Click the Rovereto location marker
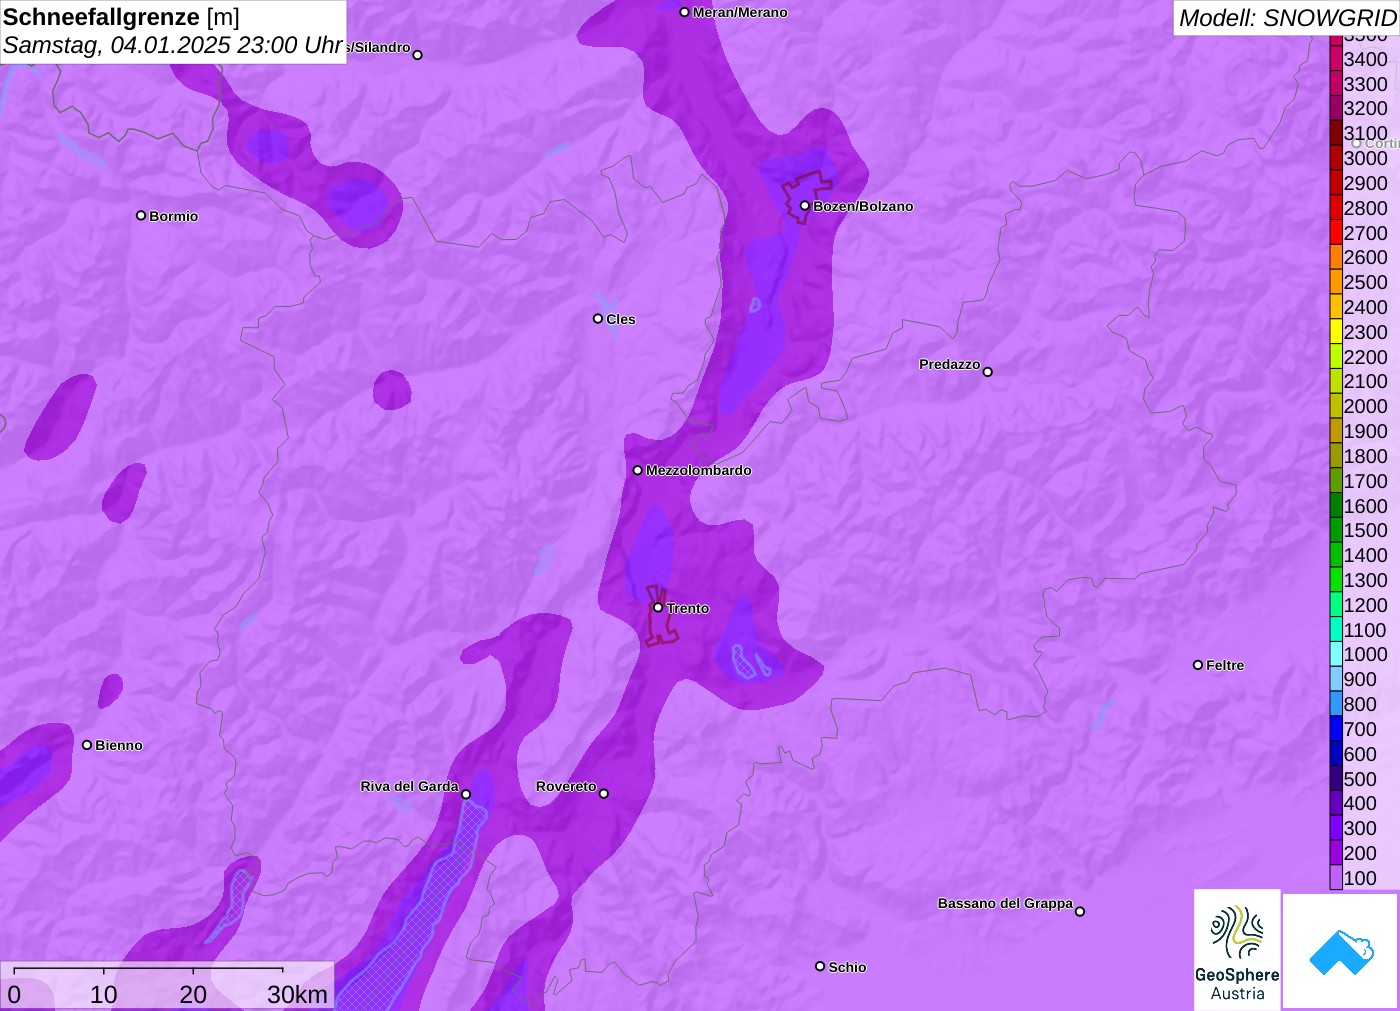 (x=604, y=794)
